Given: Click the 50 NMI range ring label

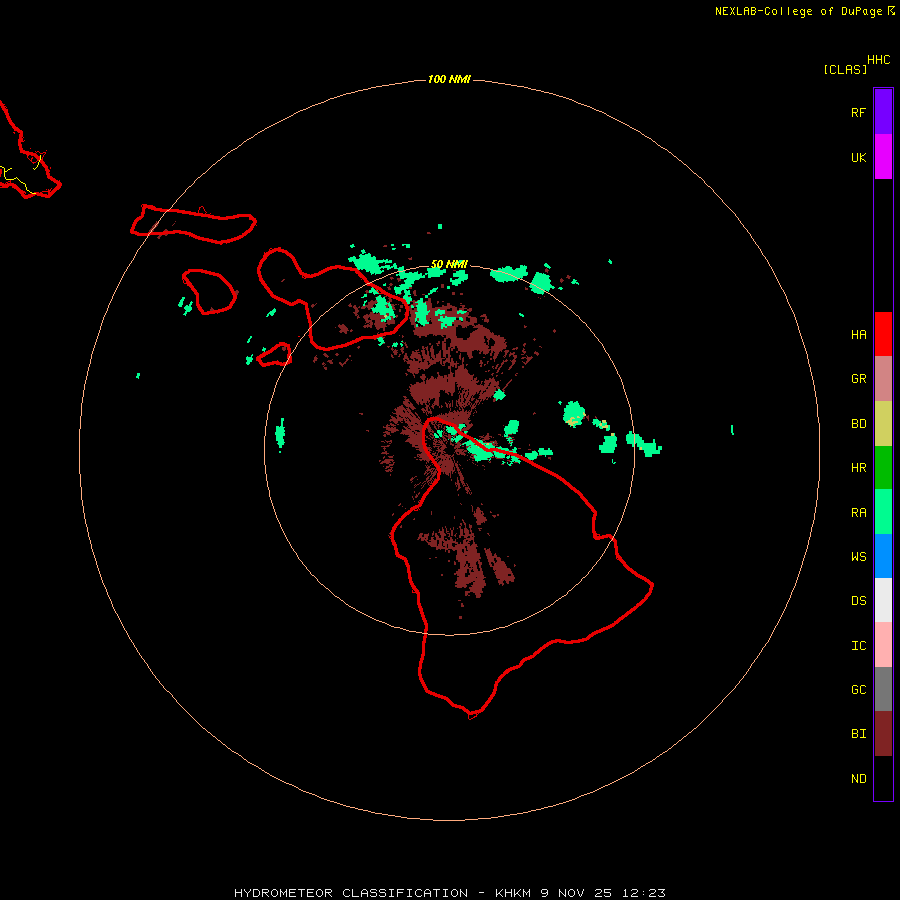Looking at the screenshot, I should [x=449, y=264].
